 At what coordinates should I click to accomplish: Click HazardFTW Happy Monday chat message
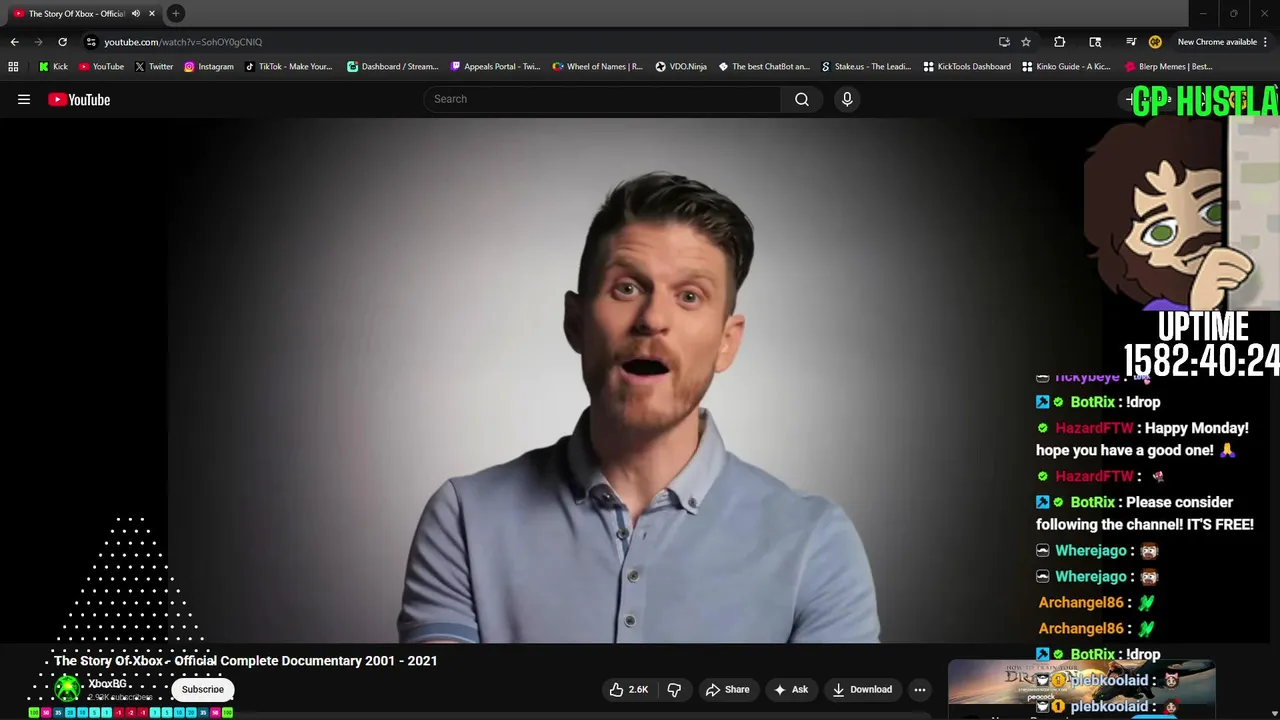tap(1142, 439)
